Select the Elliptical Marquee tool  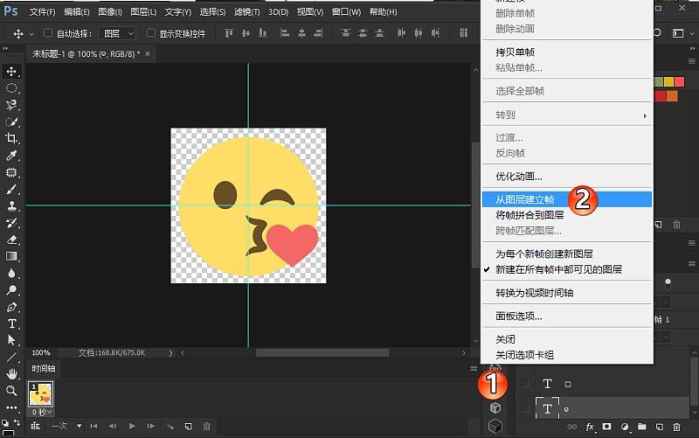point(12,88)
